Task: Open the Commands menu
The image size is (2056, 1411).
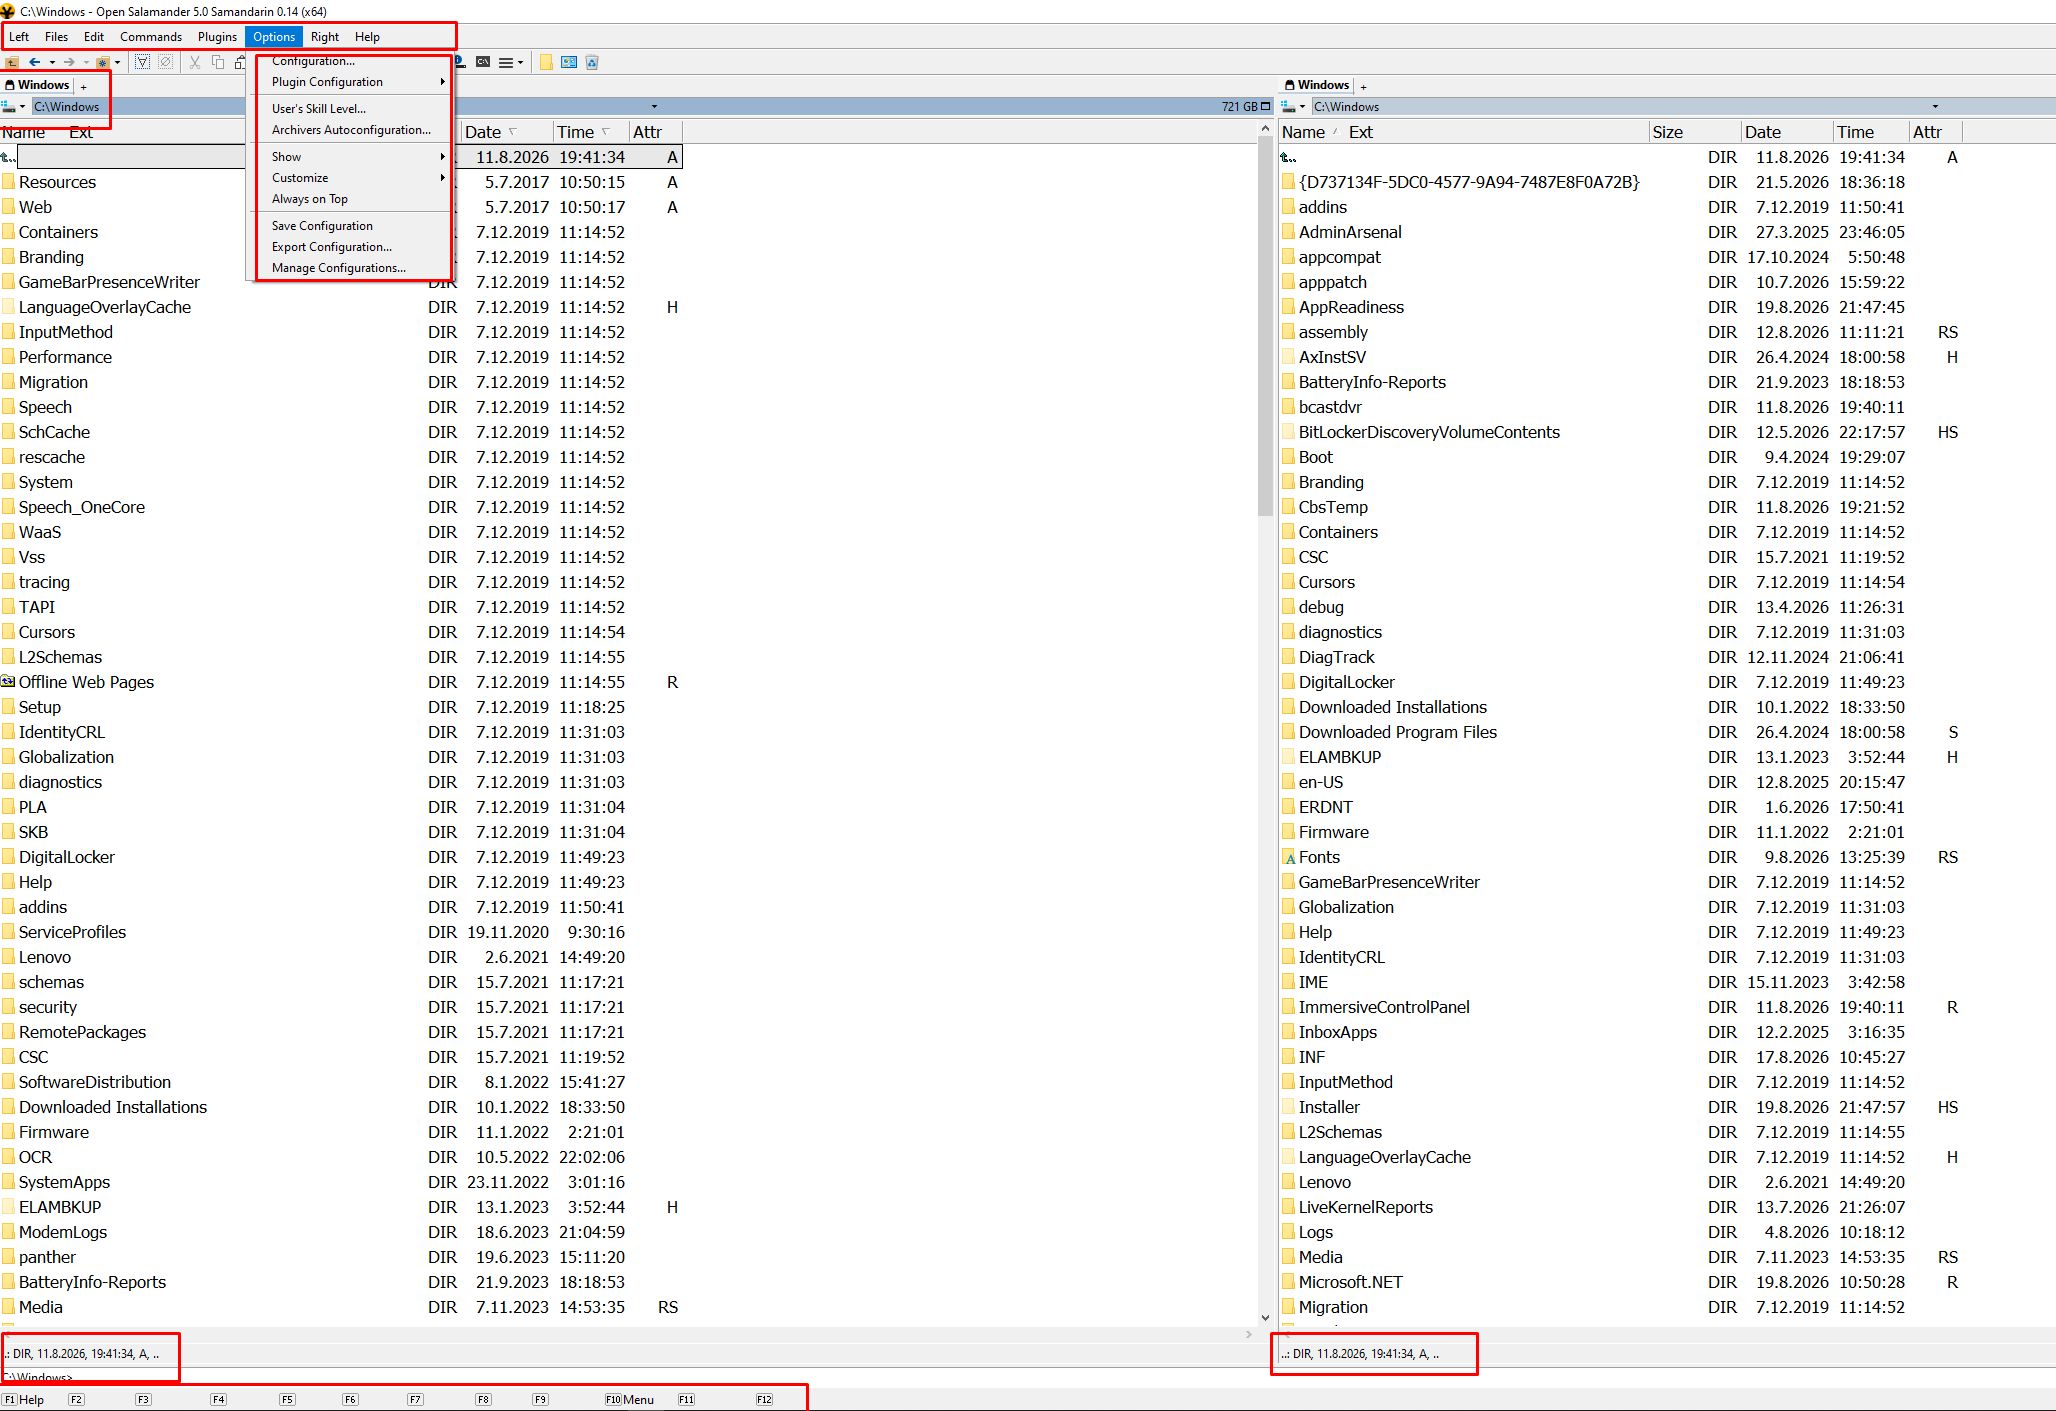Action: coord(151,37)
